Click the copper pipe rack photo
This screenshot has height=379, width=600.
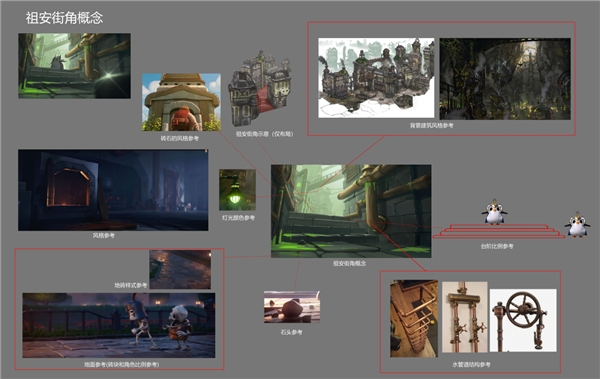(414, 319)
